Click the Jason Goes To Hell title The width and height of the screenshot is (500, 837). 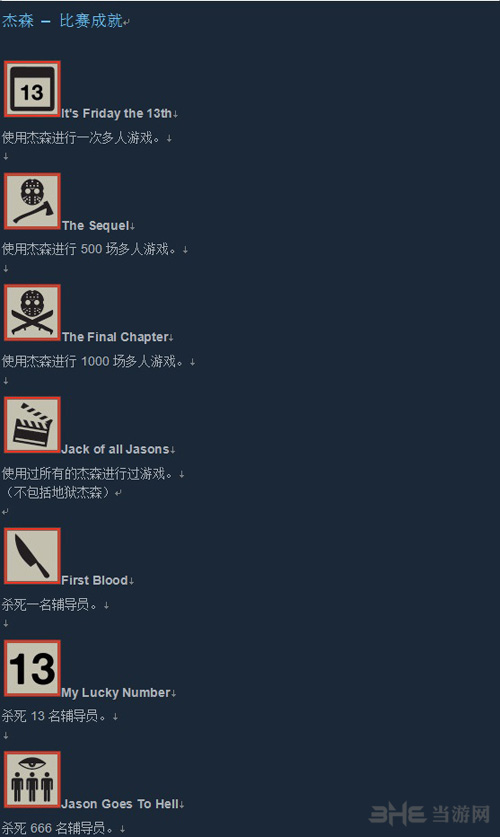click(x=120, y=804)
